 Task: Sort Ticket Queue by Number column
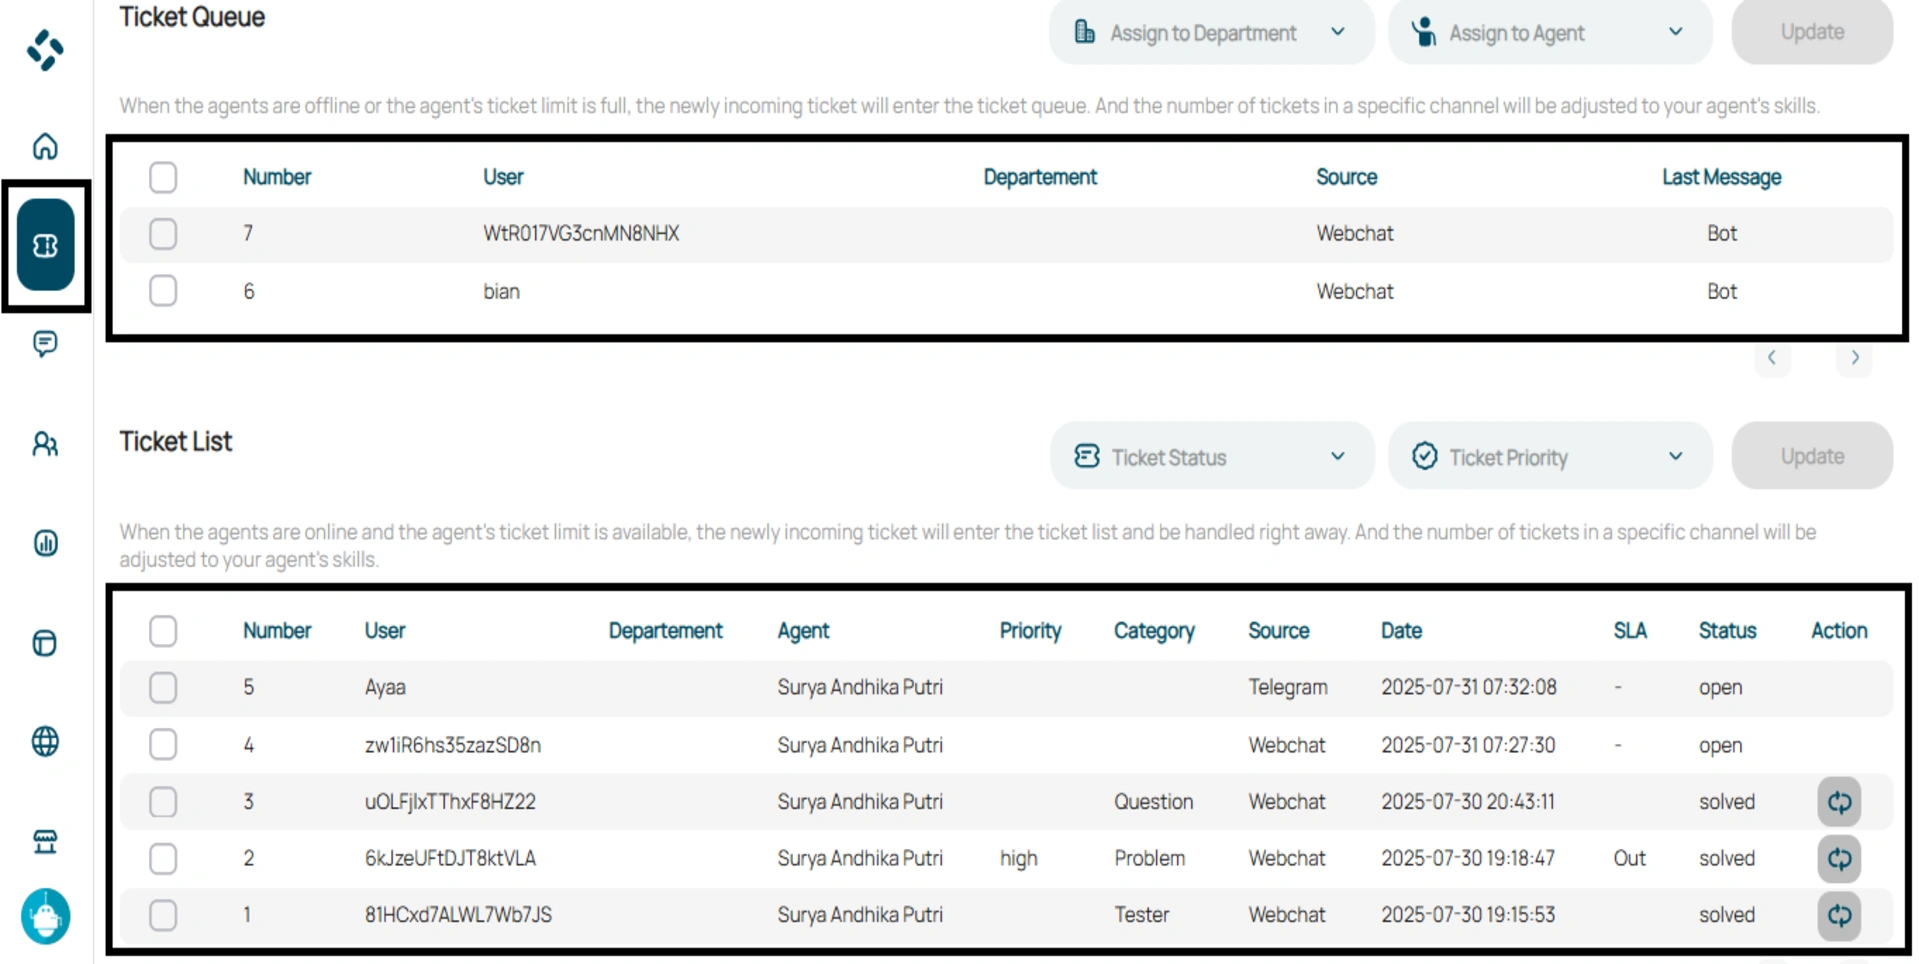(277, 177)
